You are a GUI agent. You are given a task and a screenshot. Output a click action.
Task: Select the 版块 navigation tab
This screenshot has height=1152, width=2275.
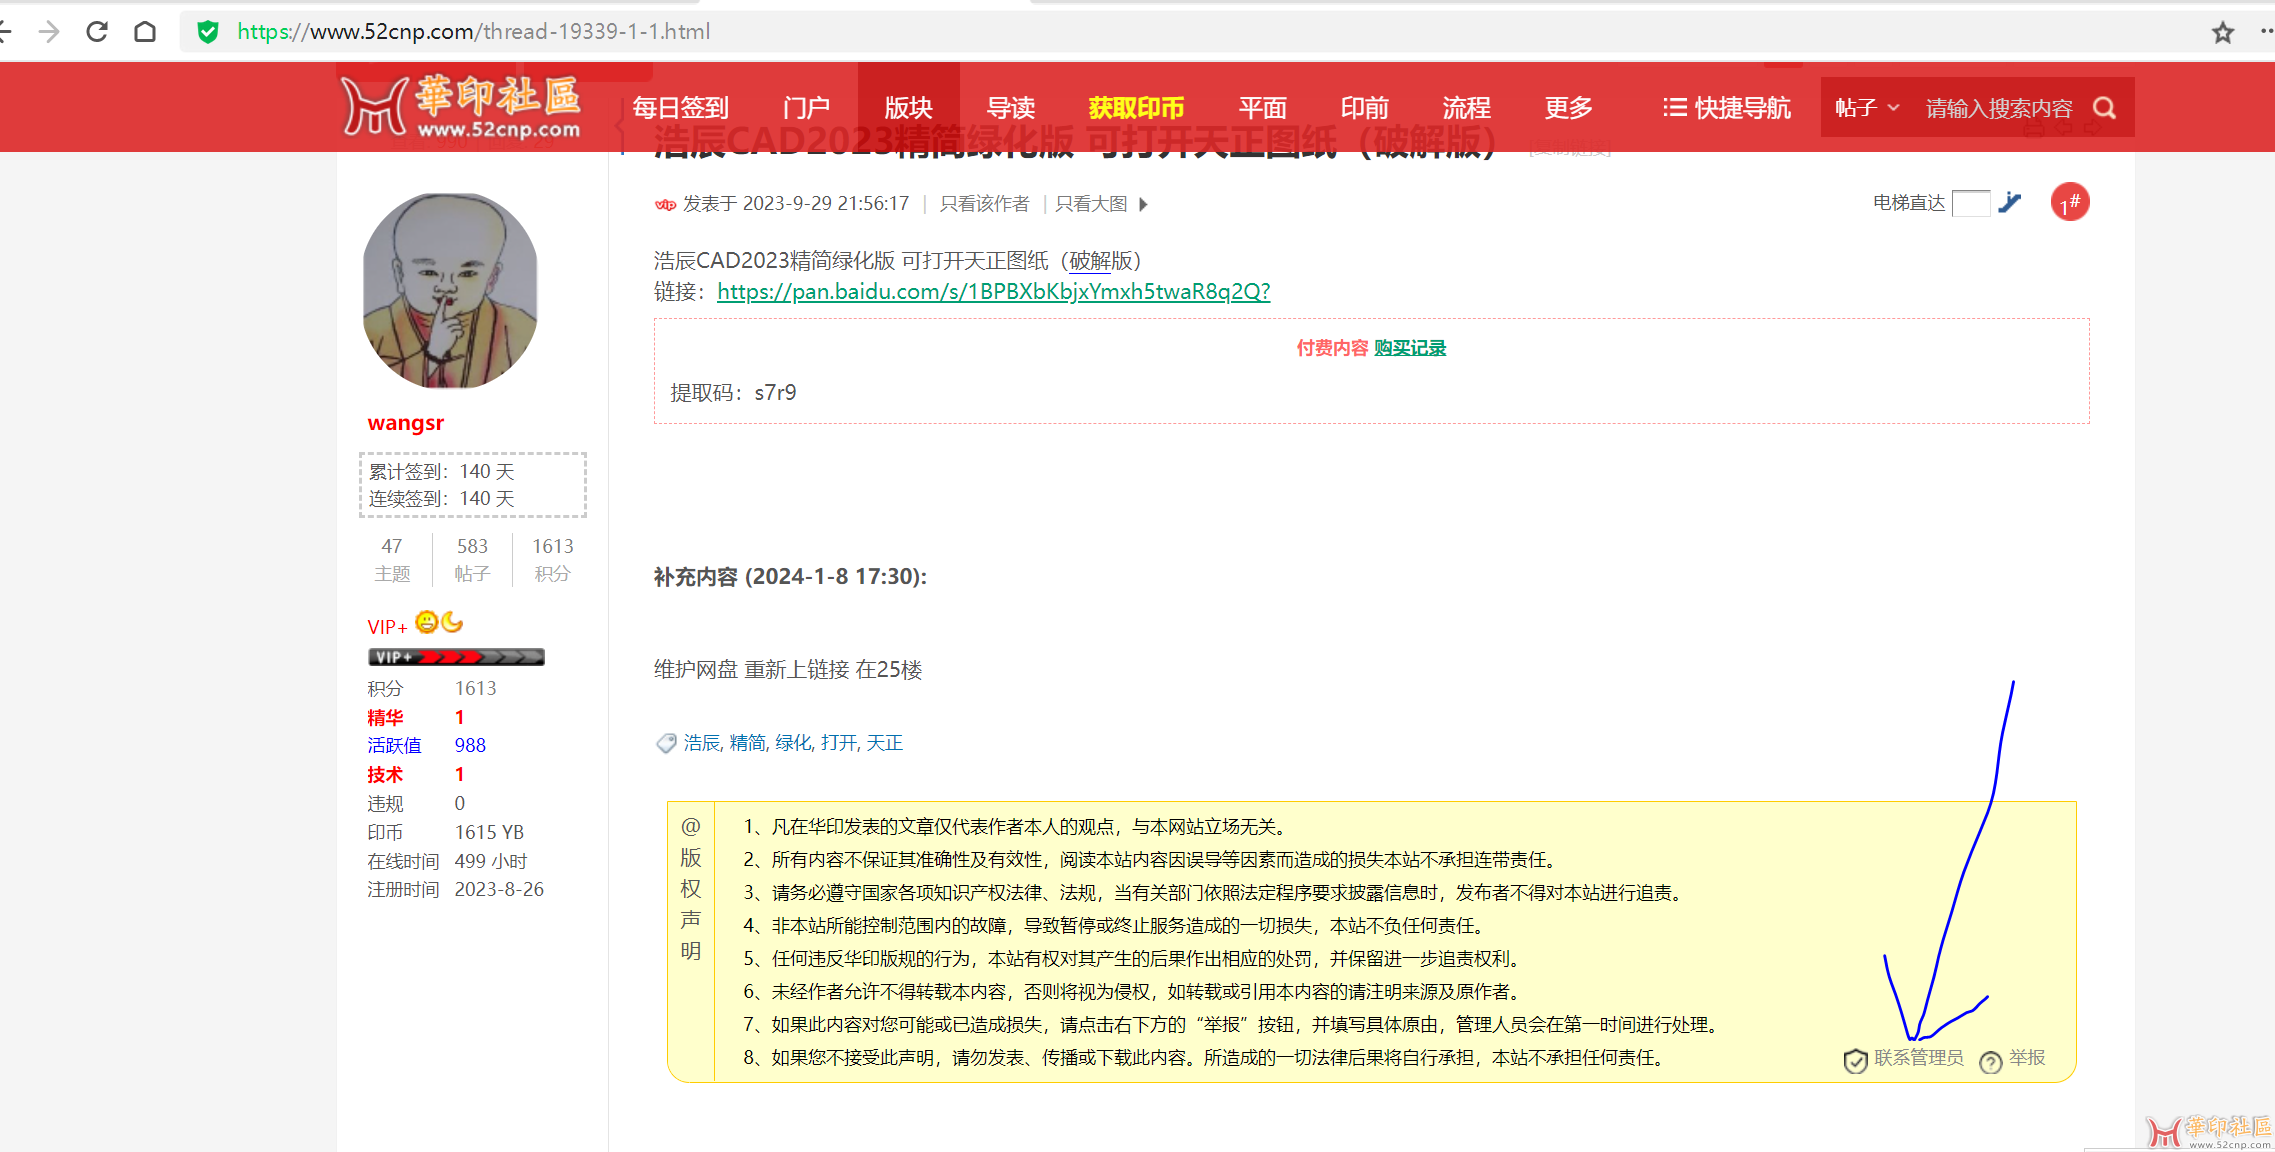tap(908, 108)
